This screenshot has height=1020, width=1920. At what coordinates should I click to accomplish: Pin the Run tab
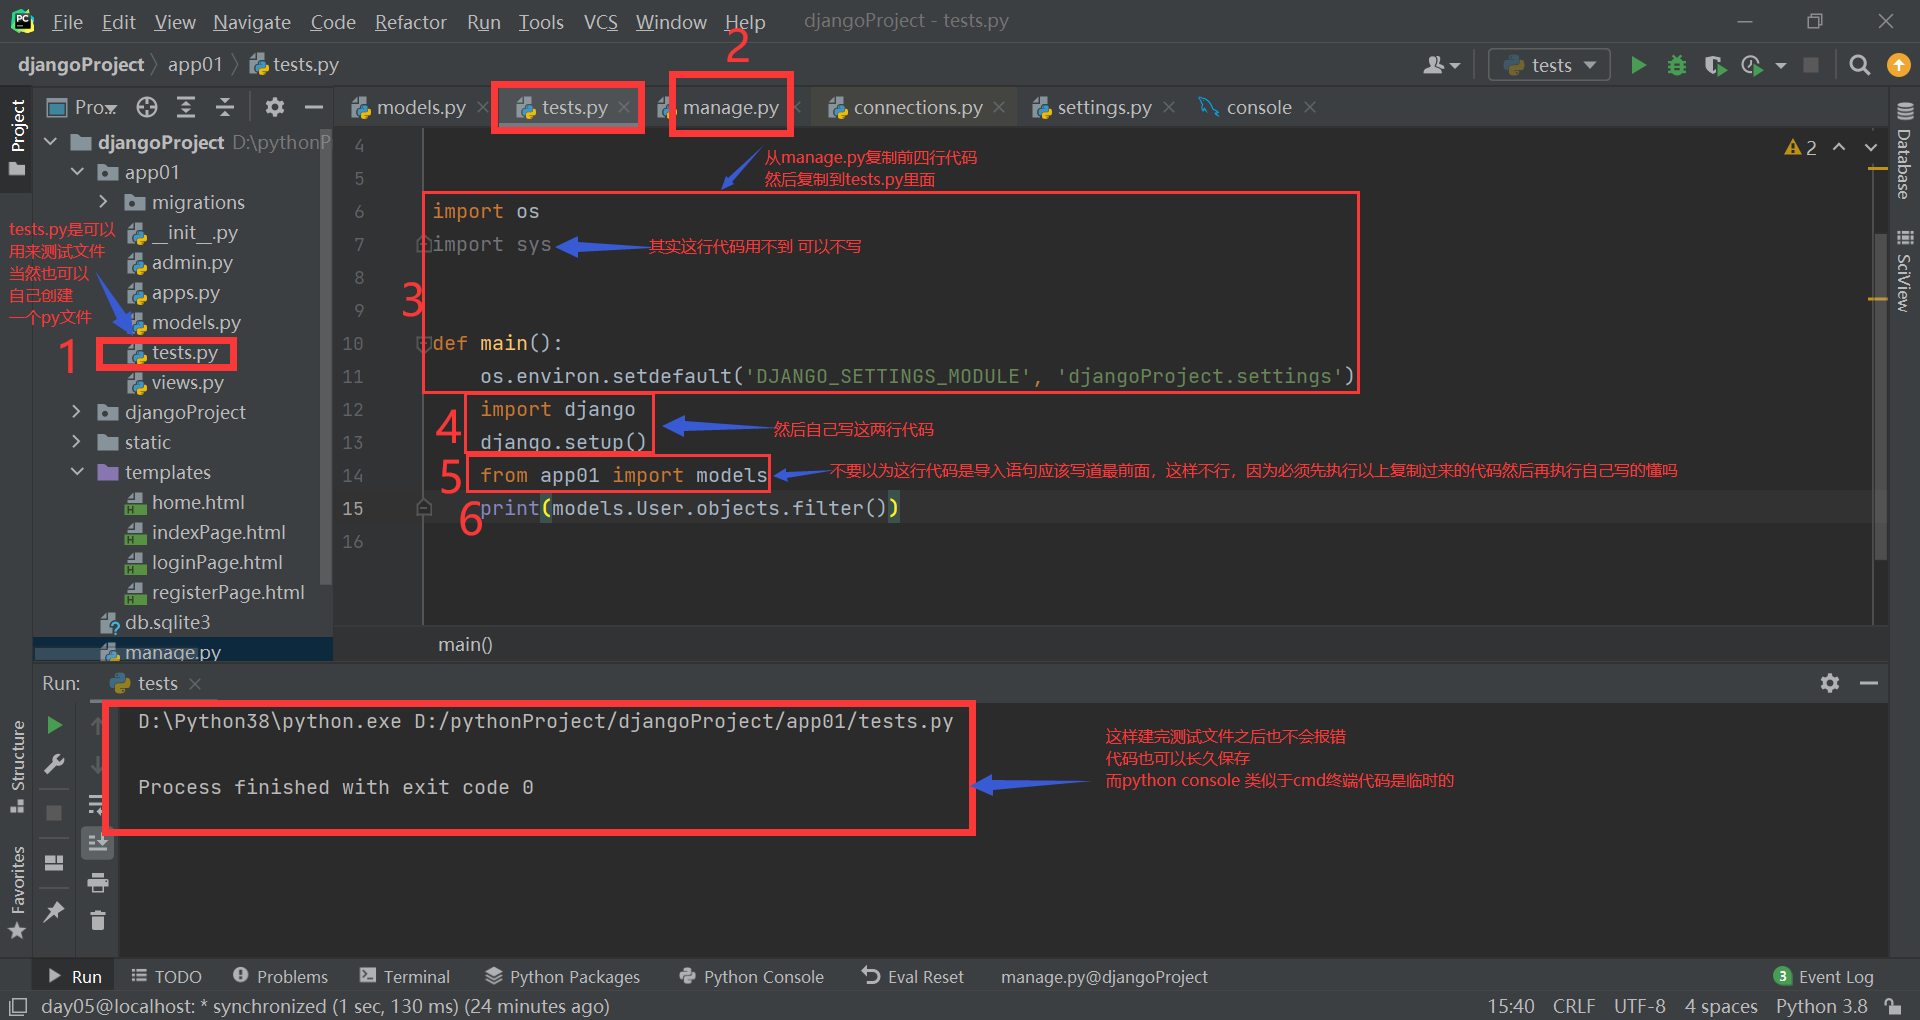point(55,911)
